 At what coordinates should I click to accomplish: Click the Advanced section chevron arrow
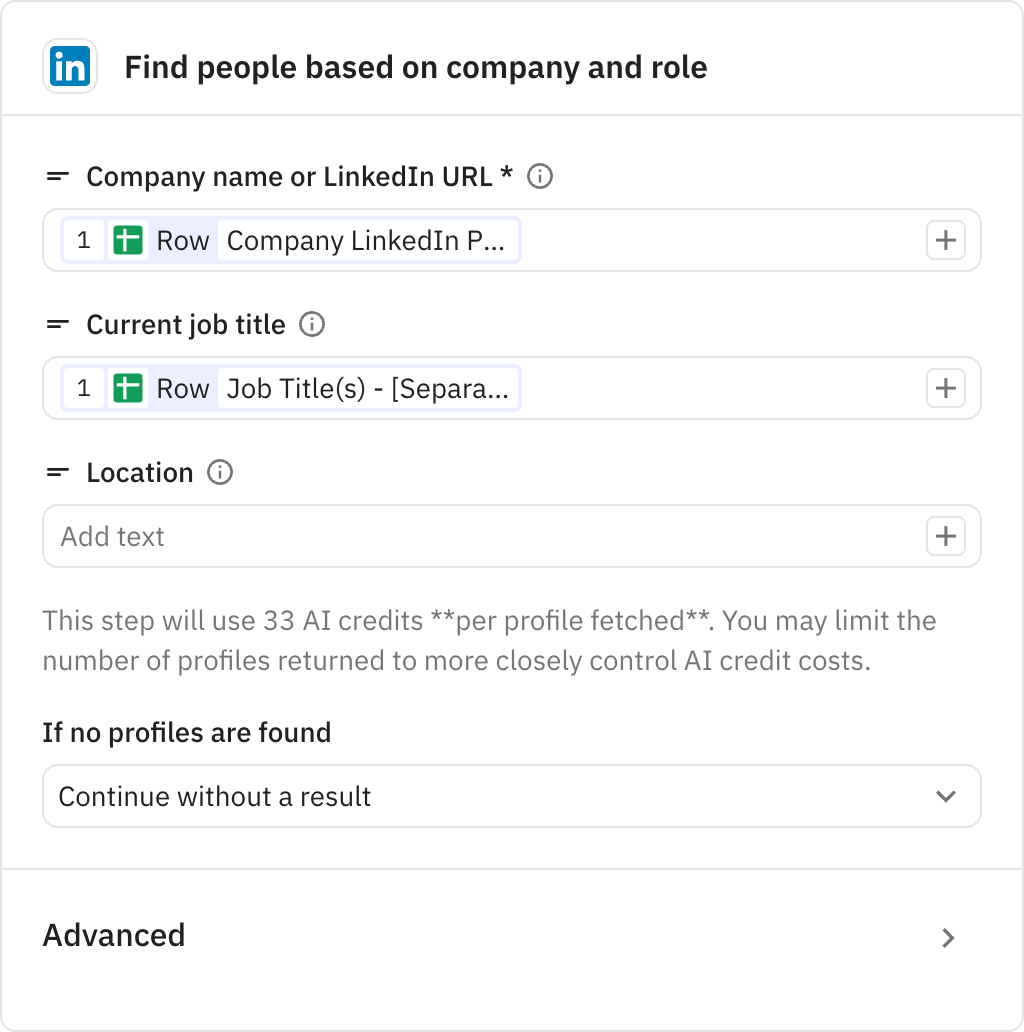pos(946,938)
